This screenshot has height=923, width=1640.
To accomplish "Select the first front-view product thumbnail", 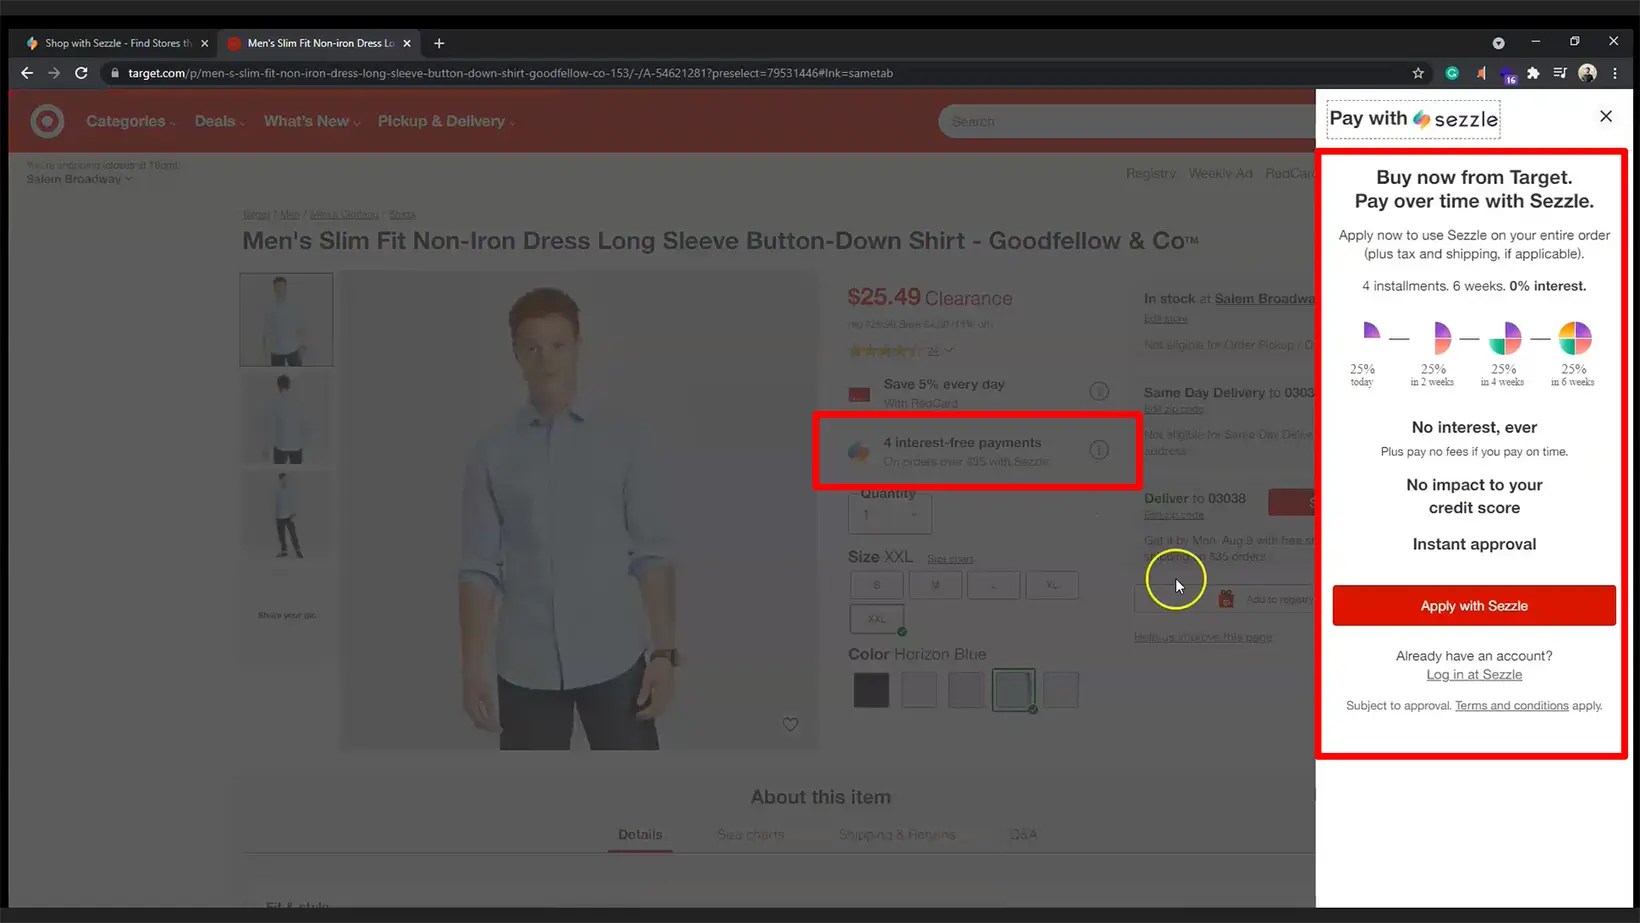I will [286, 320].
